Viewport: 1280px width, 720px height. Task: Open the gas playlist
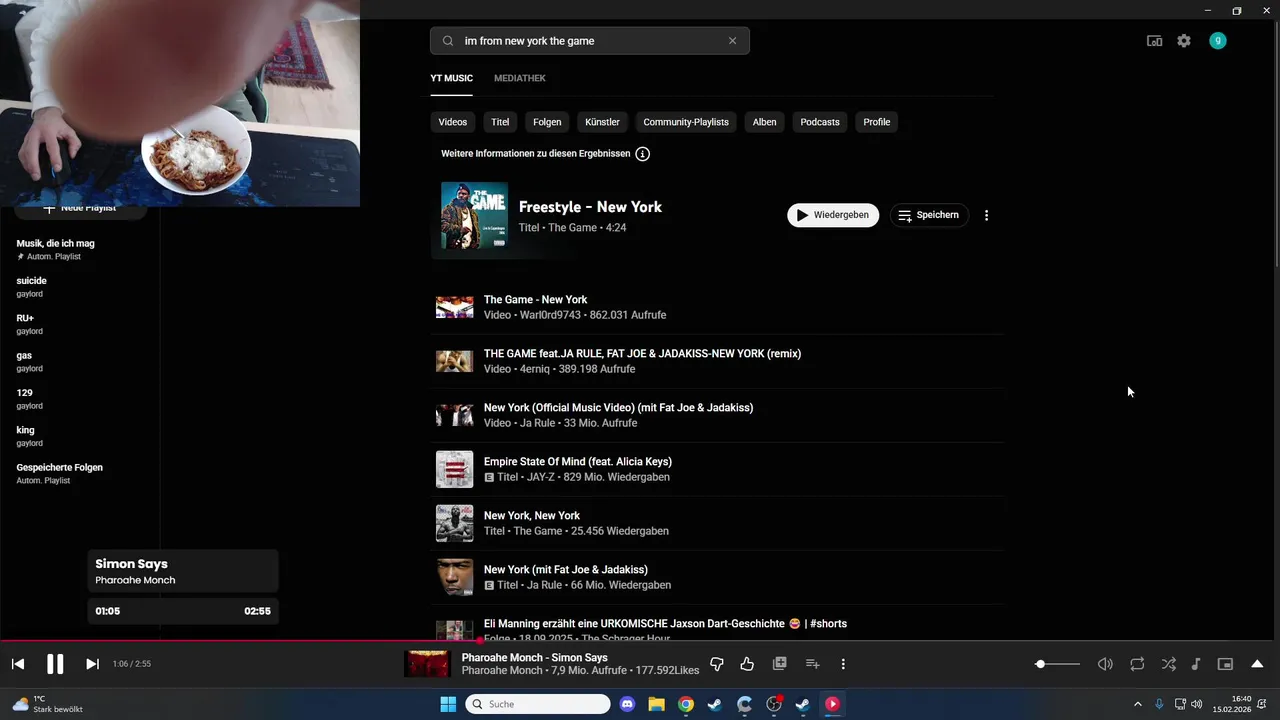pyautogui.click(x=80, y=361)
